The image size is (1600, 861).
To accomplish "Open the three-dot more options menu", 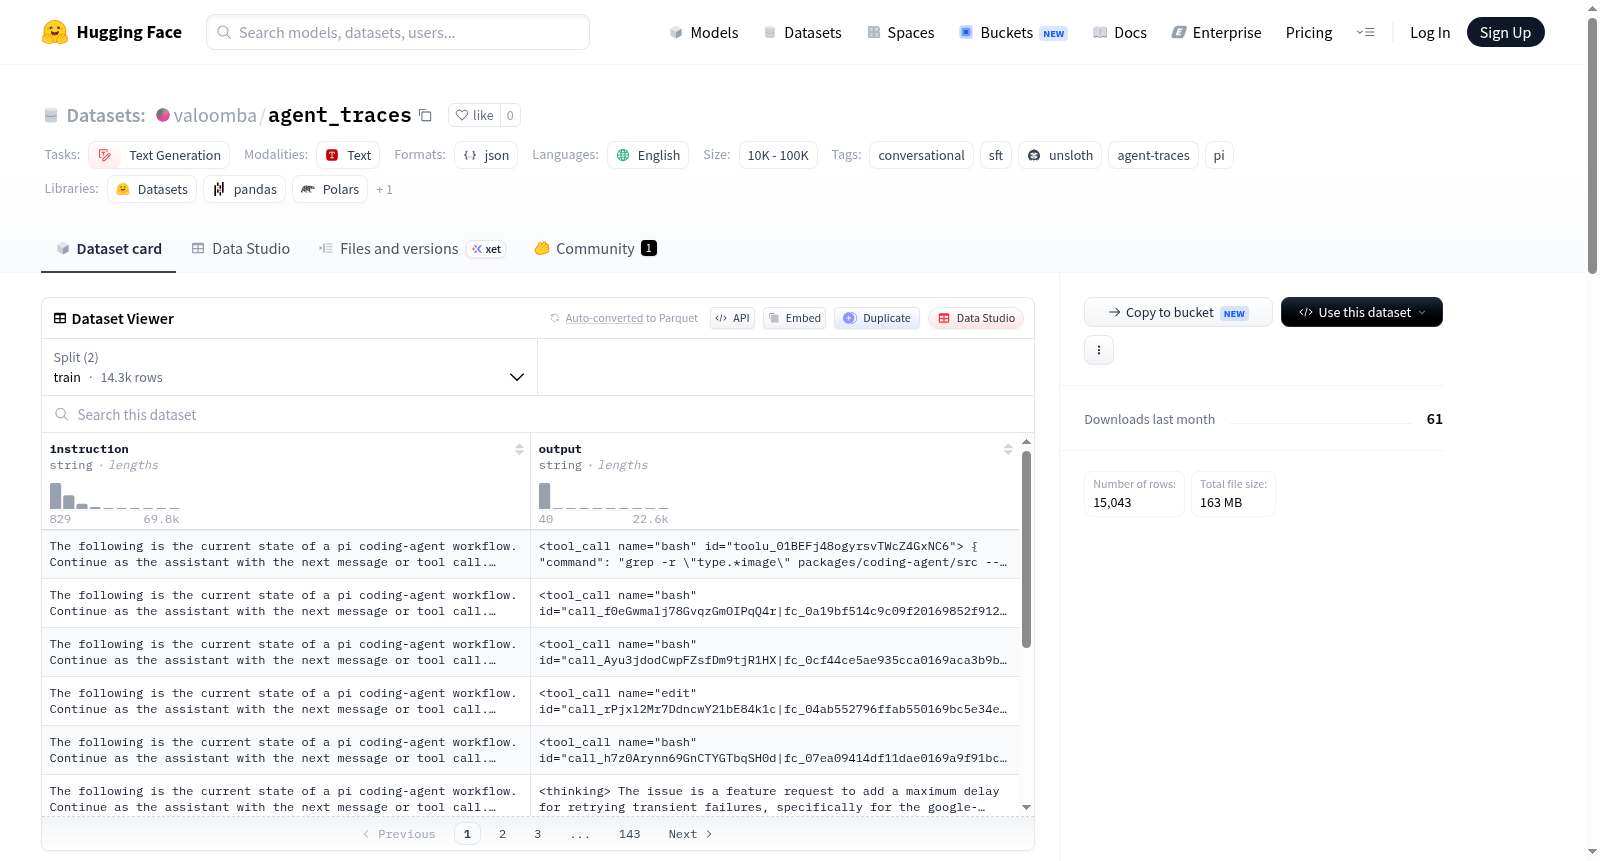I will (1099, 350).
